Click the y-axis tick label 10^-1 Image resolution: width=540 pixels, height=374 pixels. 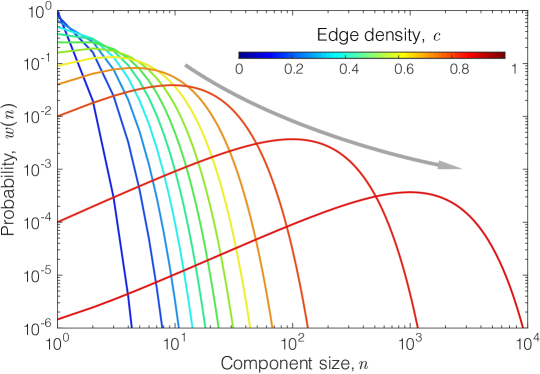coord(38,62)
